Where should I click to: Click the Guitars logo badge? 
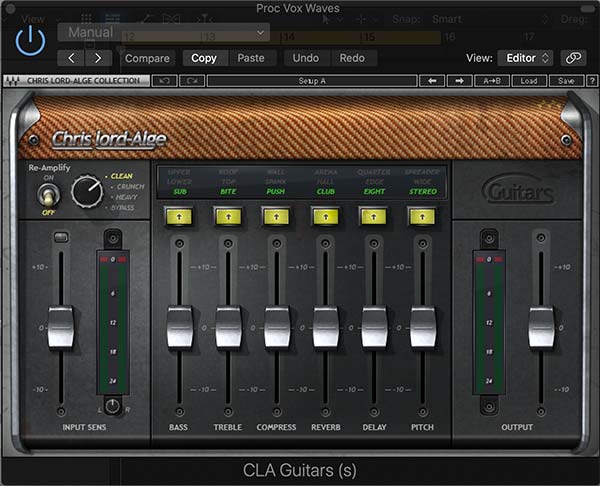point(519,190)
